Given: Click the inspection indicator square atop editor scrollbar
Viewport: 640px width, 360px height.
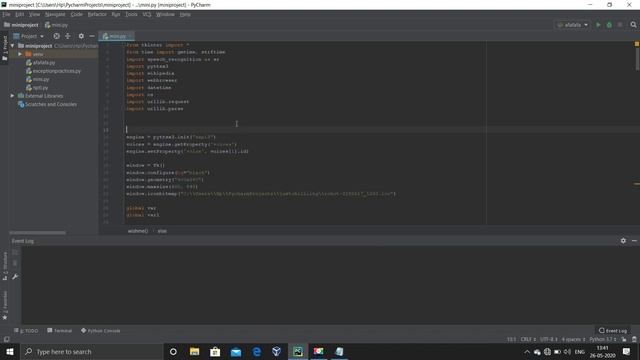Looking at the screenshot, I should tap(636, 44).
